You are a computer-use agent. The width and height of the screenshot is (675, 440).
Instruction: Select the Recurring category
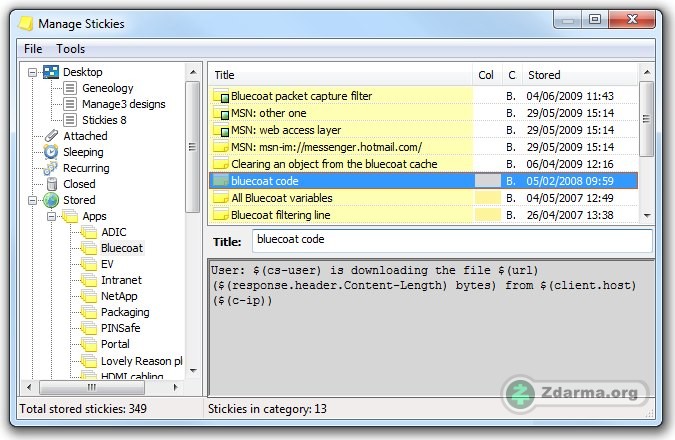click(86, 168)
